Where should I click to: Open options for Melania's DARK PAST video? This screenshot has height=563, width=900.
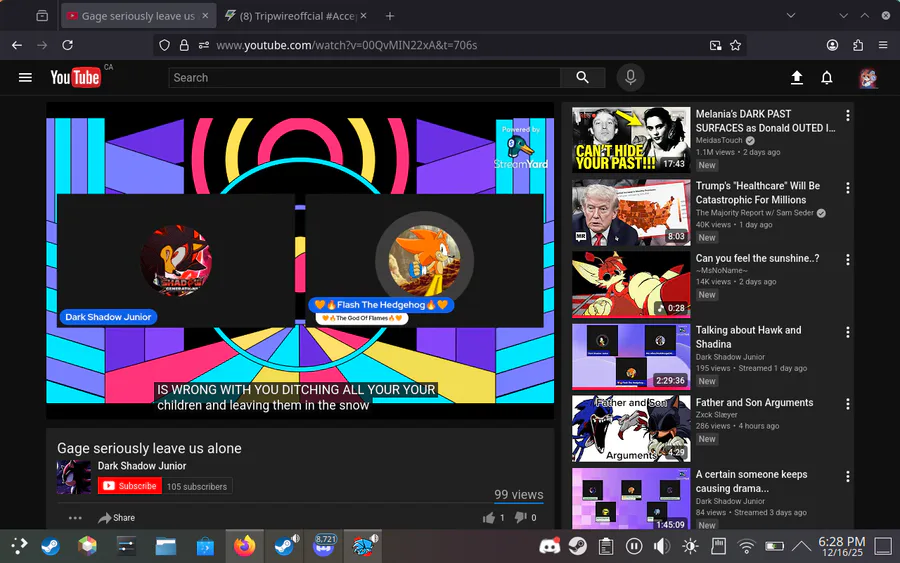(848, 115)
